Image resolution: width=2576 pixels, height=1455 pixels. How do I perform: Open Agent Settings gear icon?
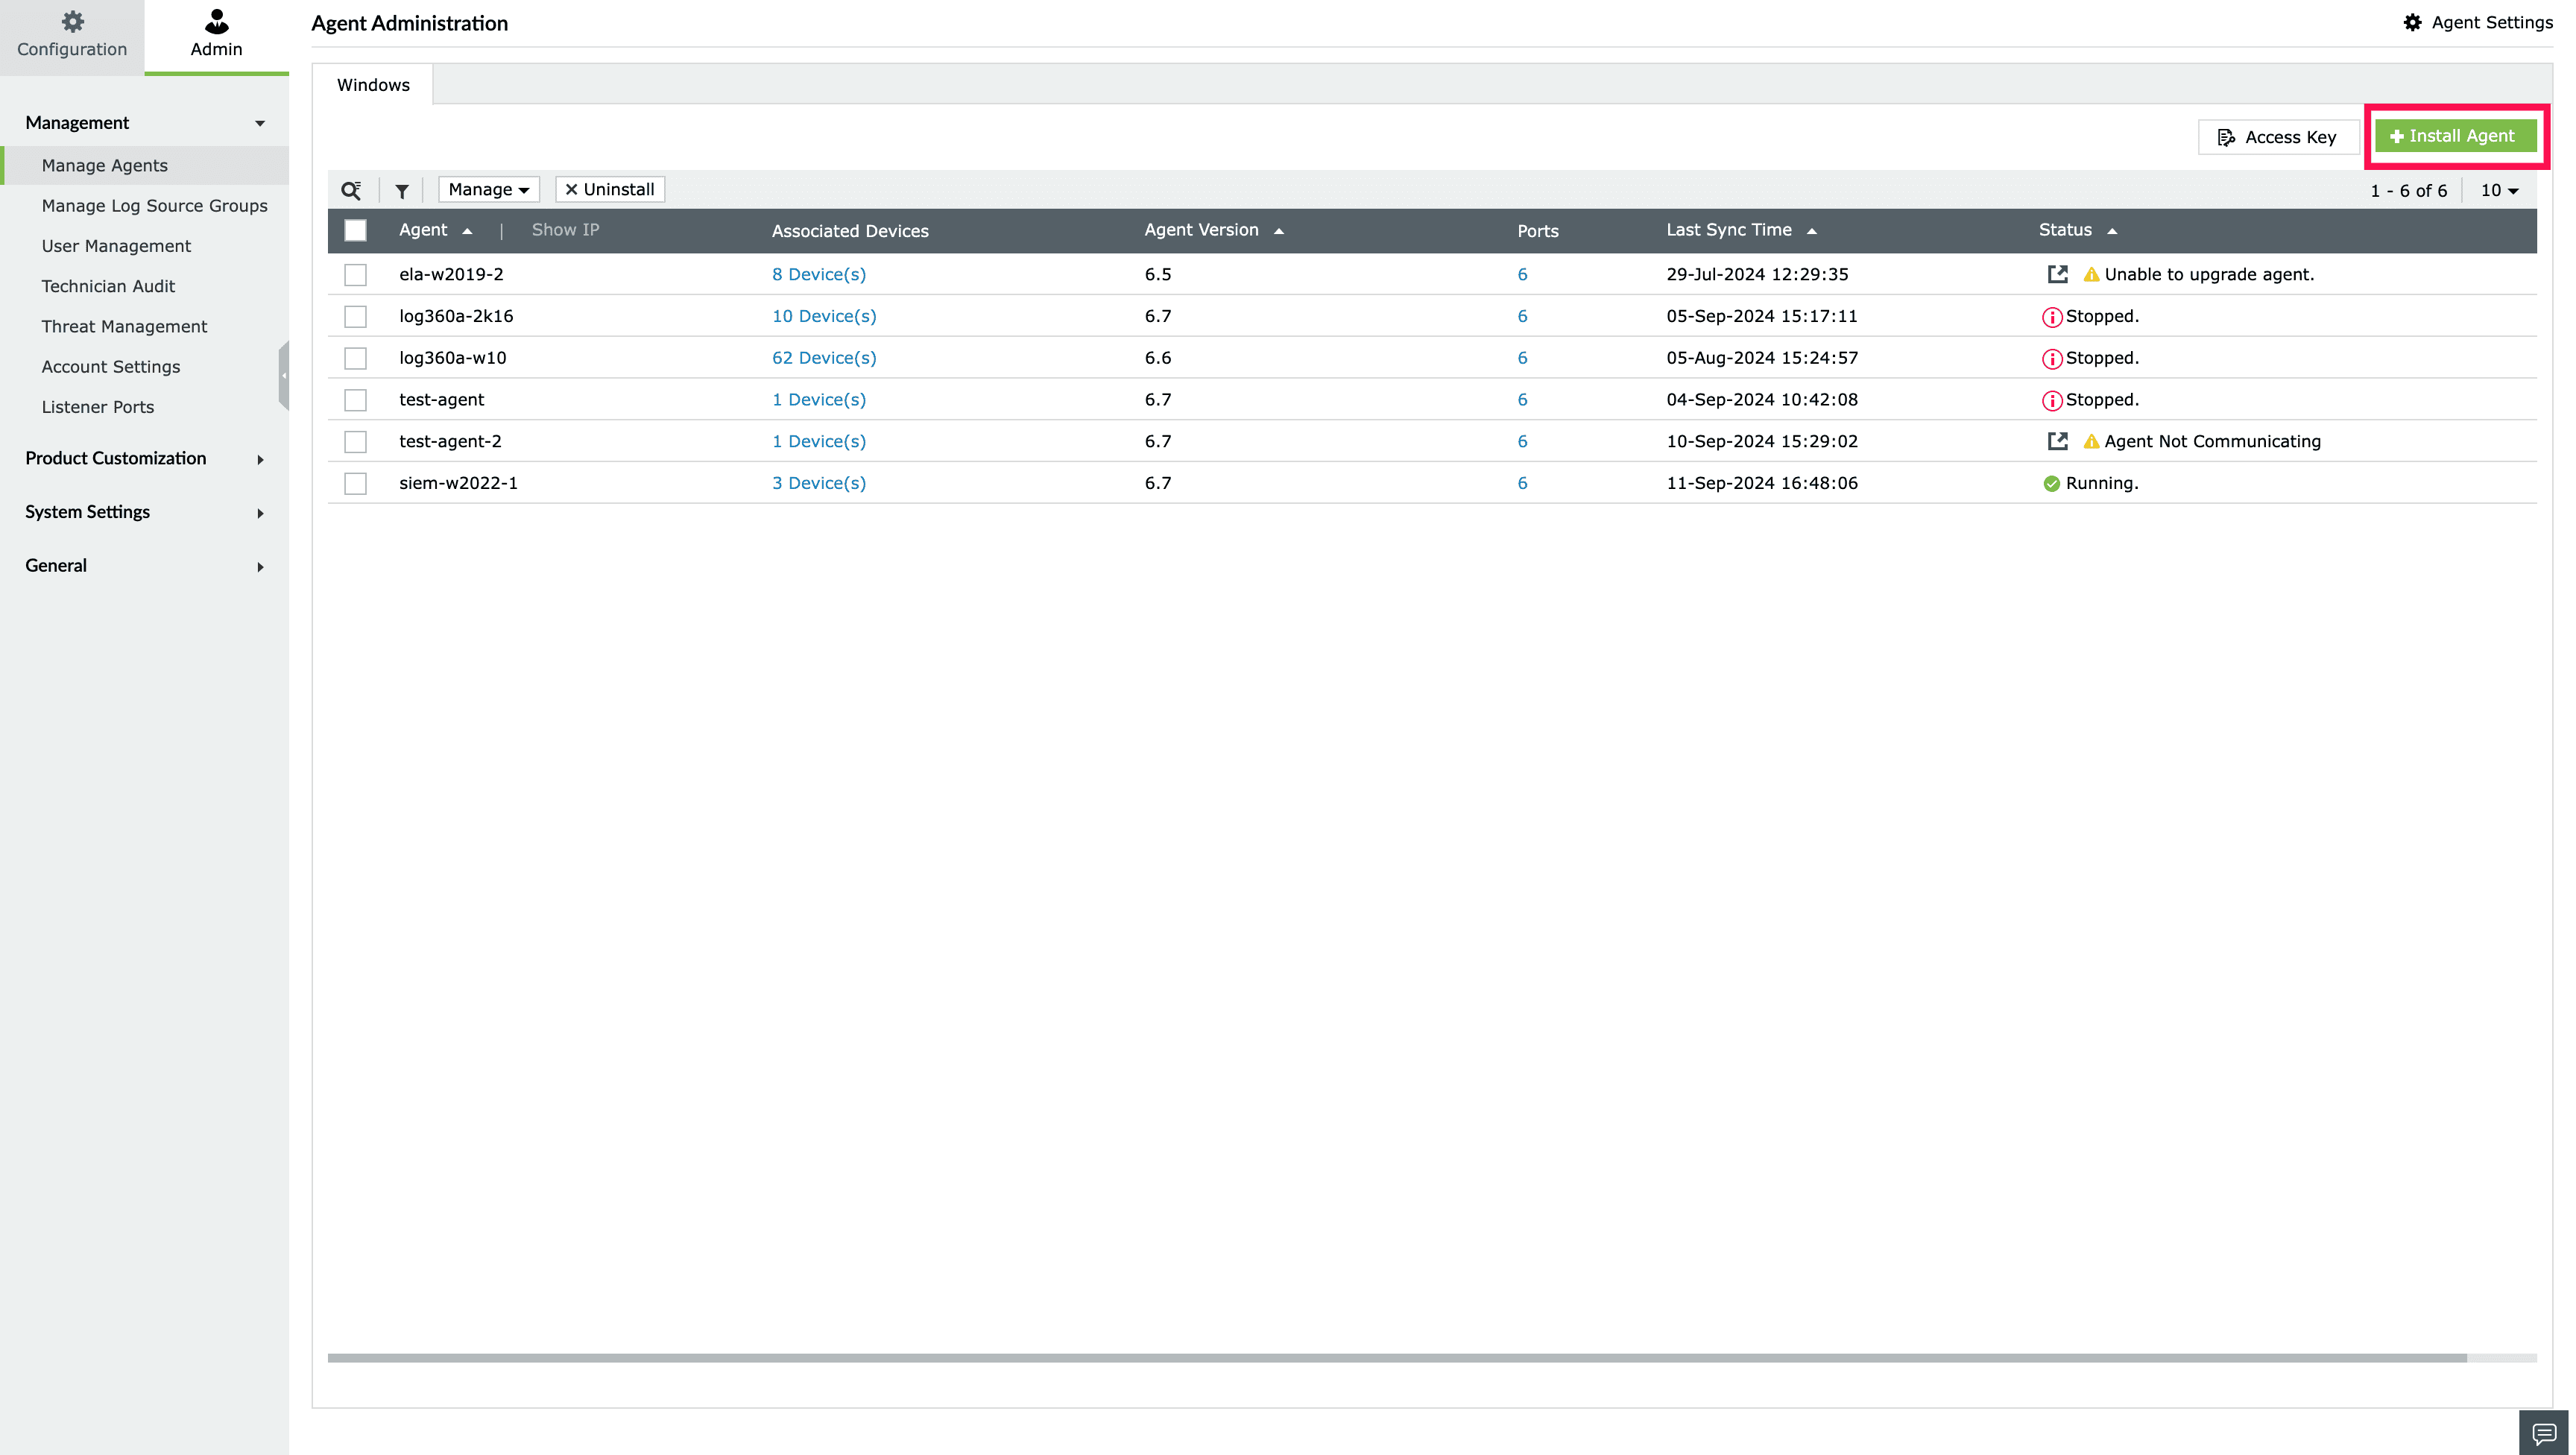click(x=2412, y=22)
